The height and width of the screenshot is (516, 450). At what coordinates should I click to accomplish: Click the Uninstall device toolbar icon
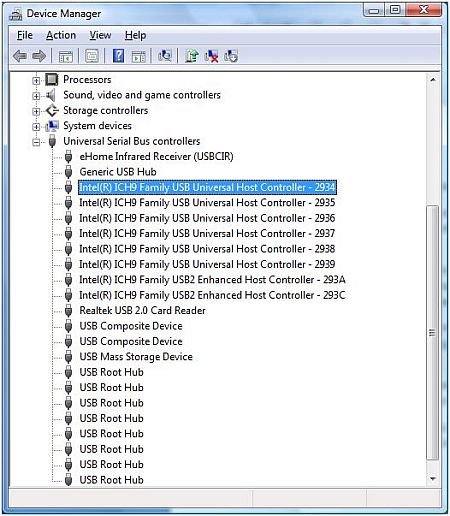click(x=231, y=56)
